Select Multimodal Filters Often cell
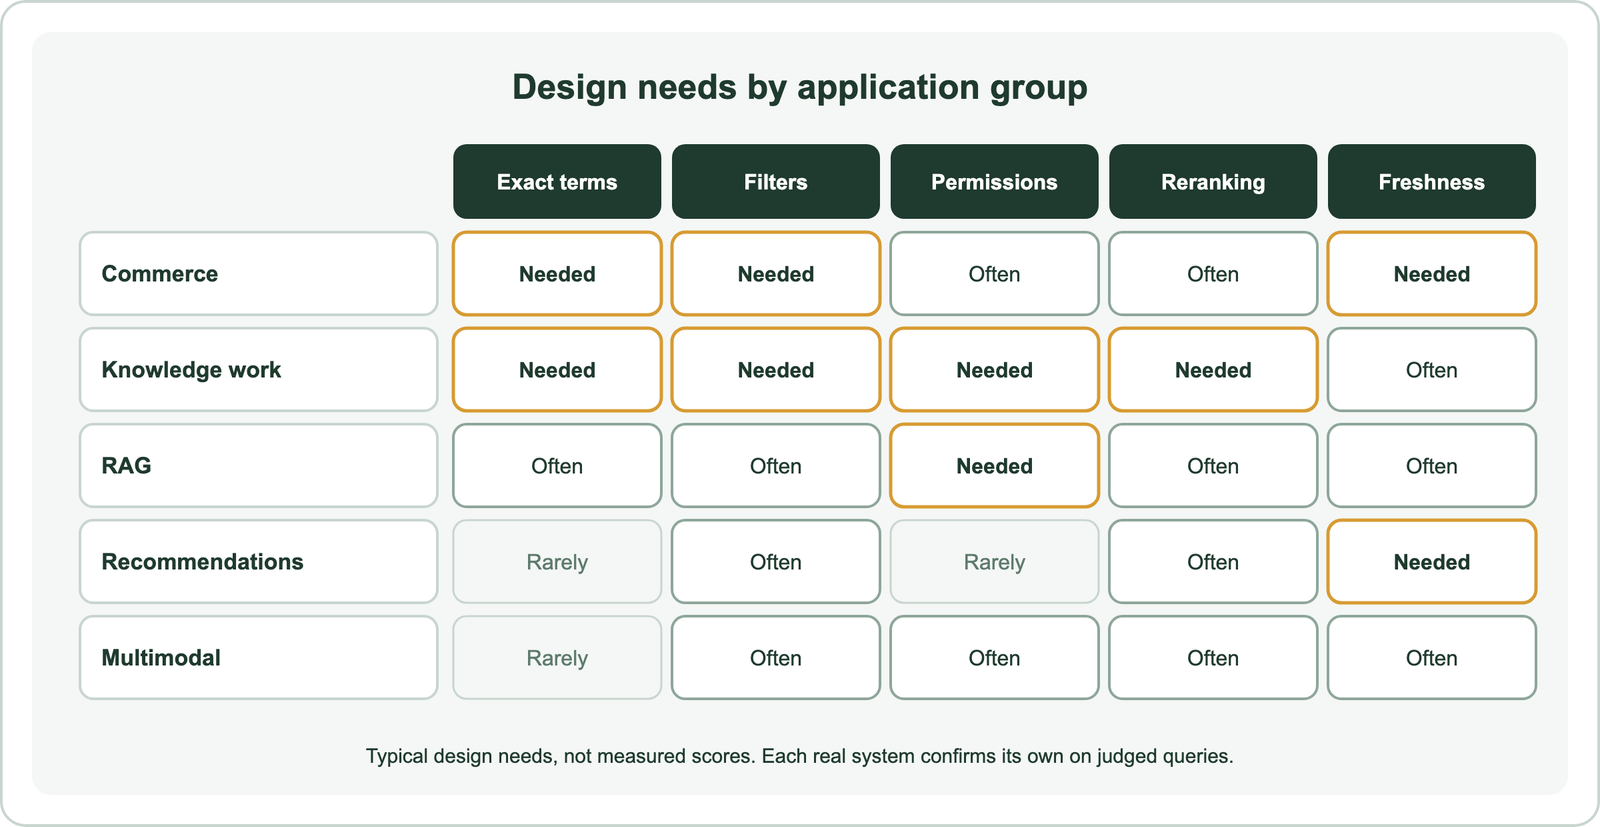The height and width of the screenshot is (827, 1600). click(776, 658)
